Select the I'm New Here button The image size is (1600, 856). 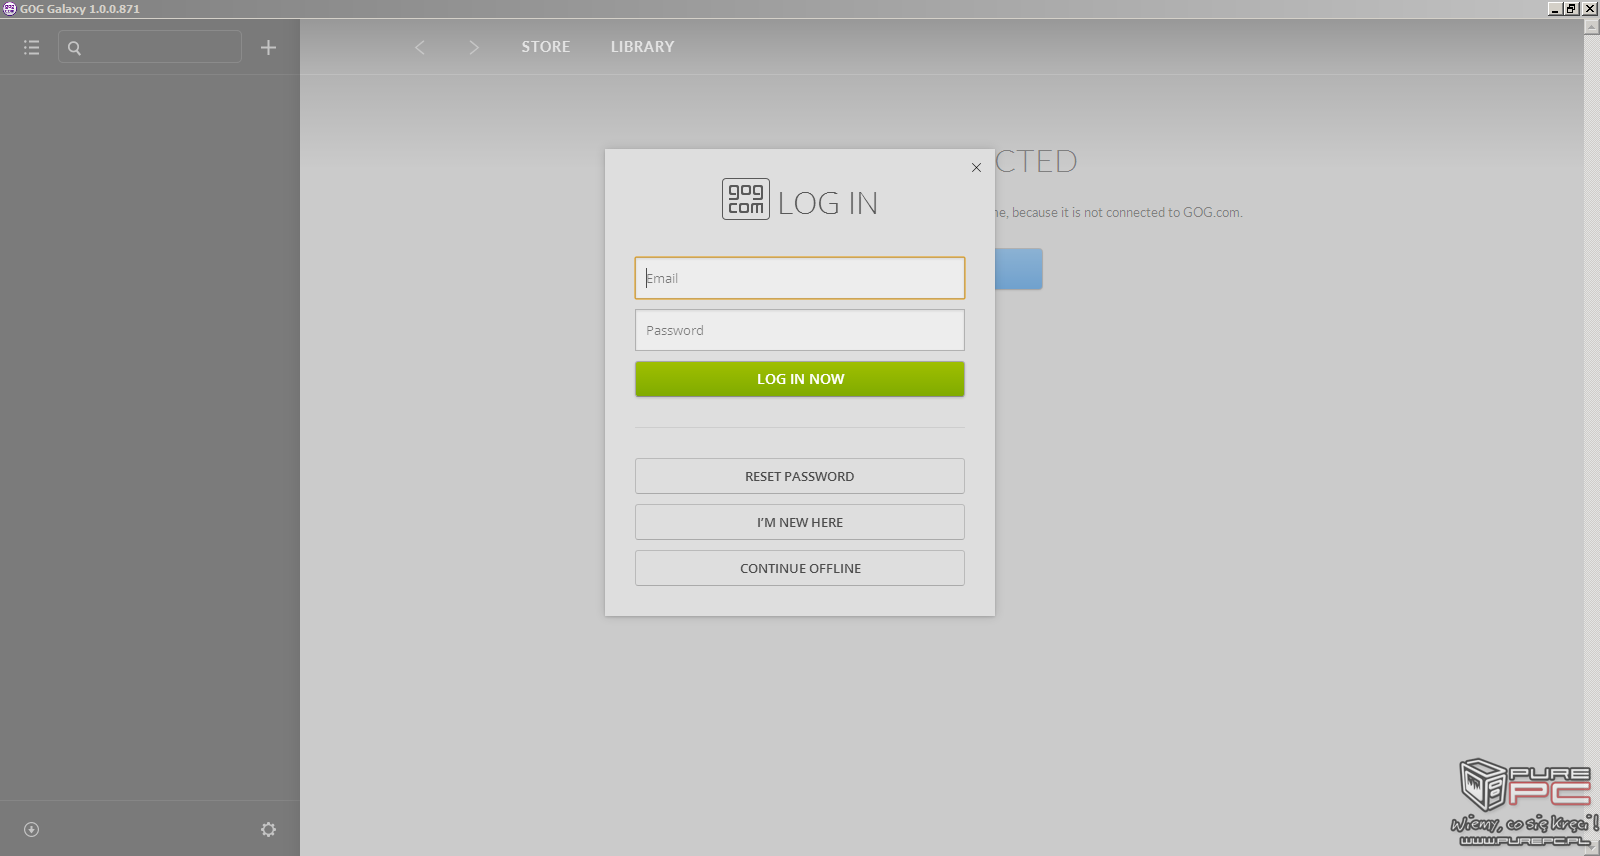(800, 522)
